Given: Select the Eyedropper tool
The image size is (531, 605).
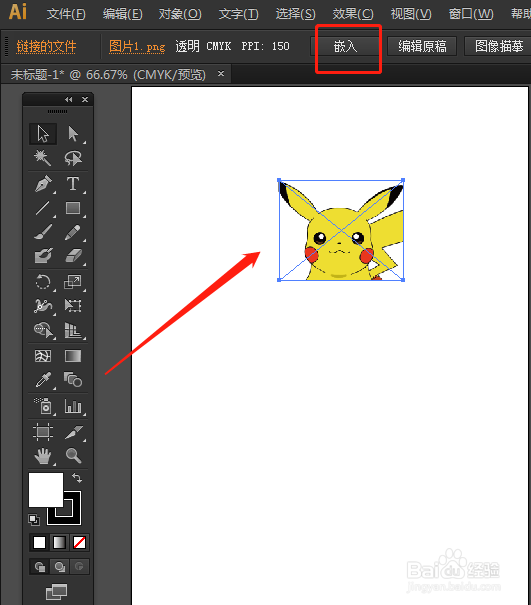Looking at the screenshot, I should click(x=43, y=380).
